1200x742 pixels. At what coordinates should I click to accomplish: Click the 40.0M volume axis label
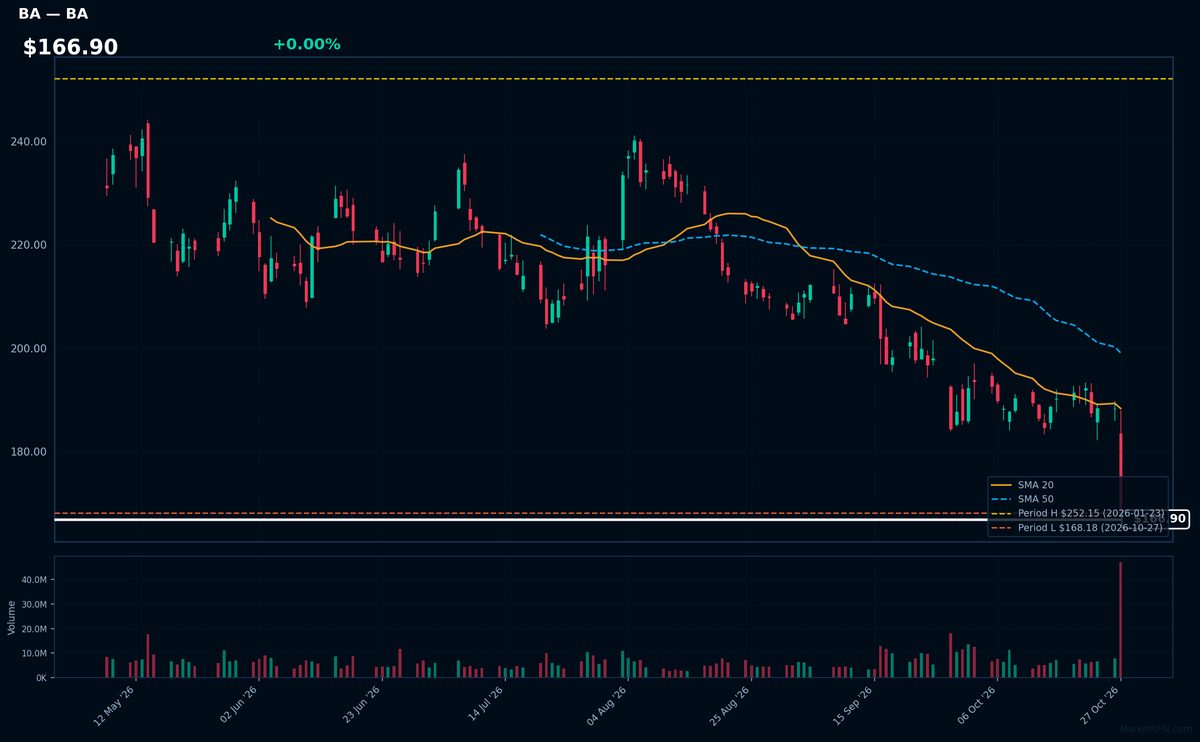35,580
